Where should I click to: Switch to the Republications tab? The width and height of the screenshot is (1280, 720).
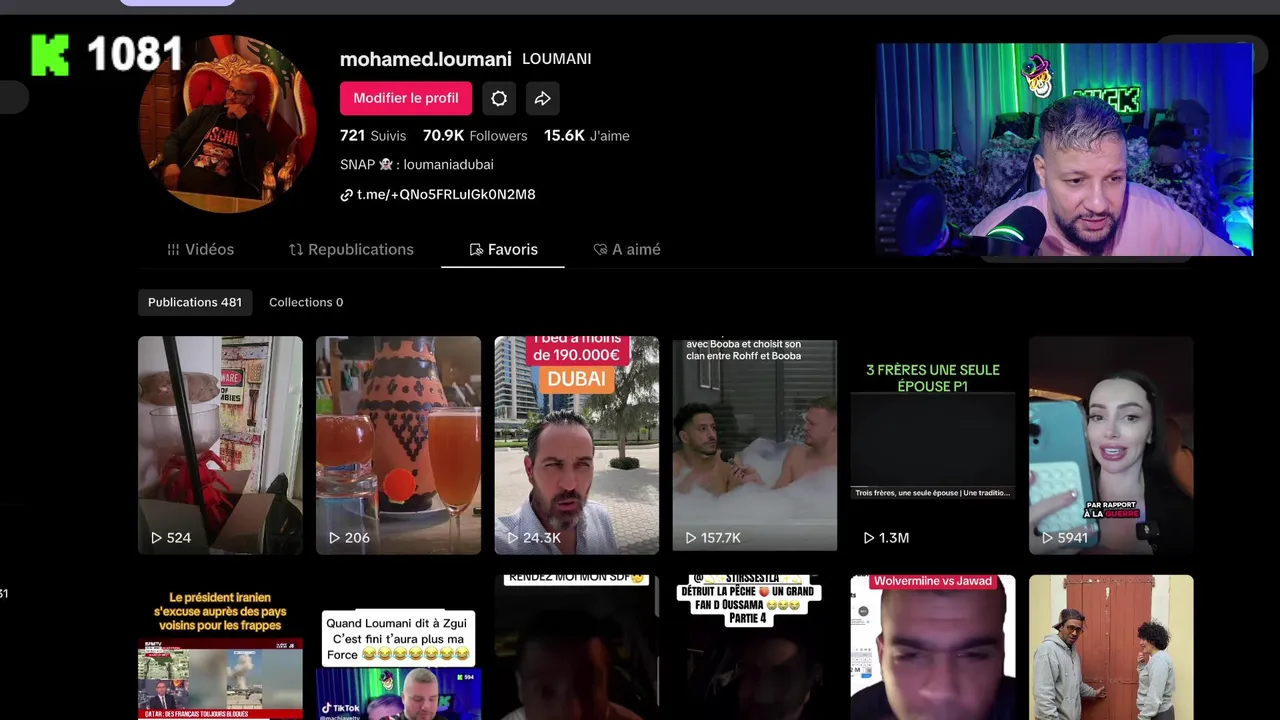(x=351, y=250)
